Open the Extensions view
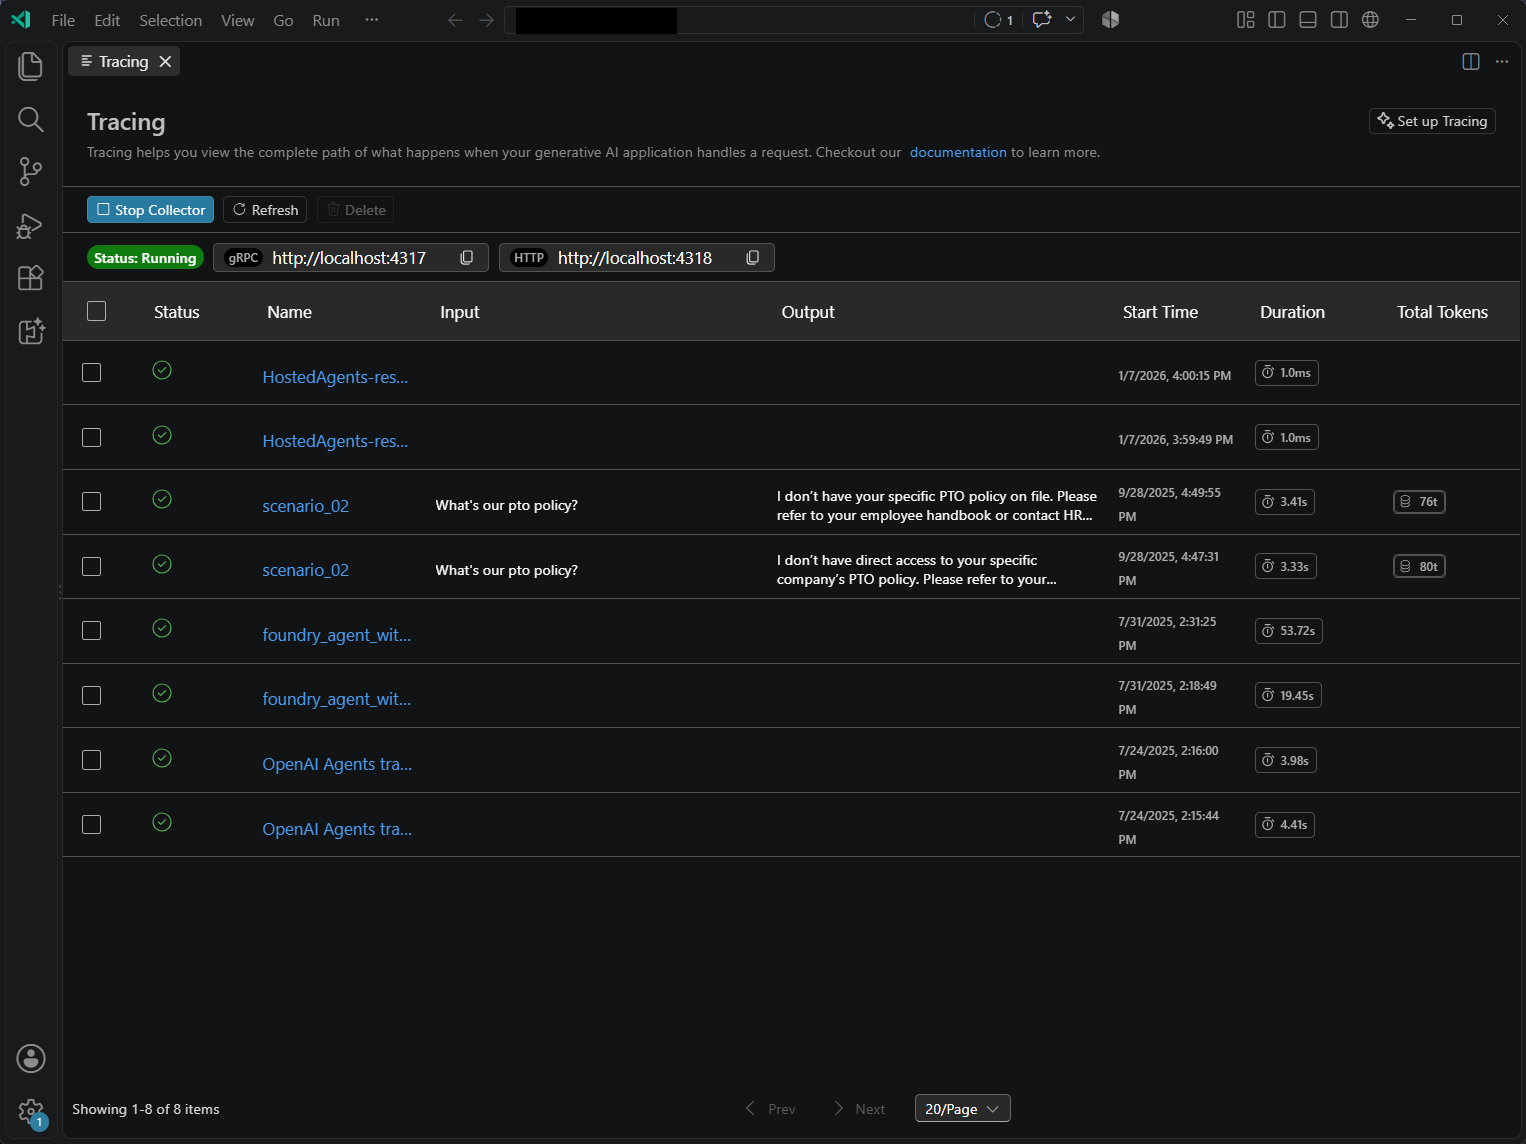 [x=31, y=278]
